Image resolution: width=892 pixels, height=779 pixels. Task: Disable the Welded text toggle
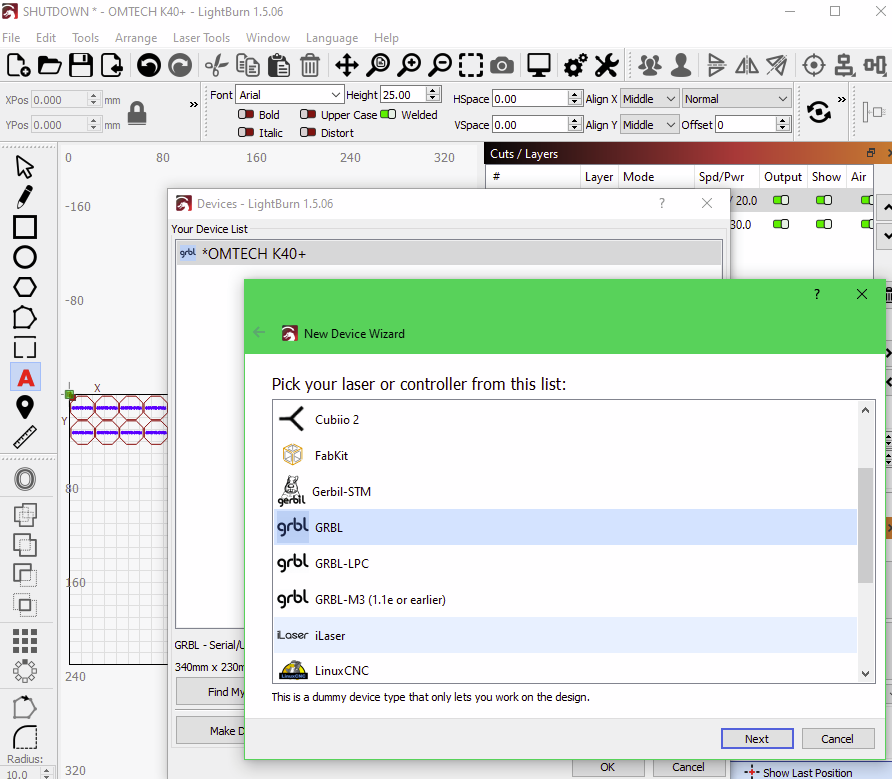click(388, 115)
